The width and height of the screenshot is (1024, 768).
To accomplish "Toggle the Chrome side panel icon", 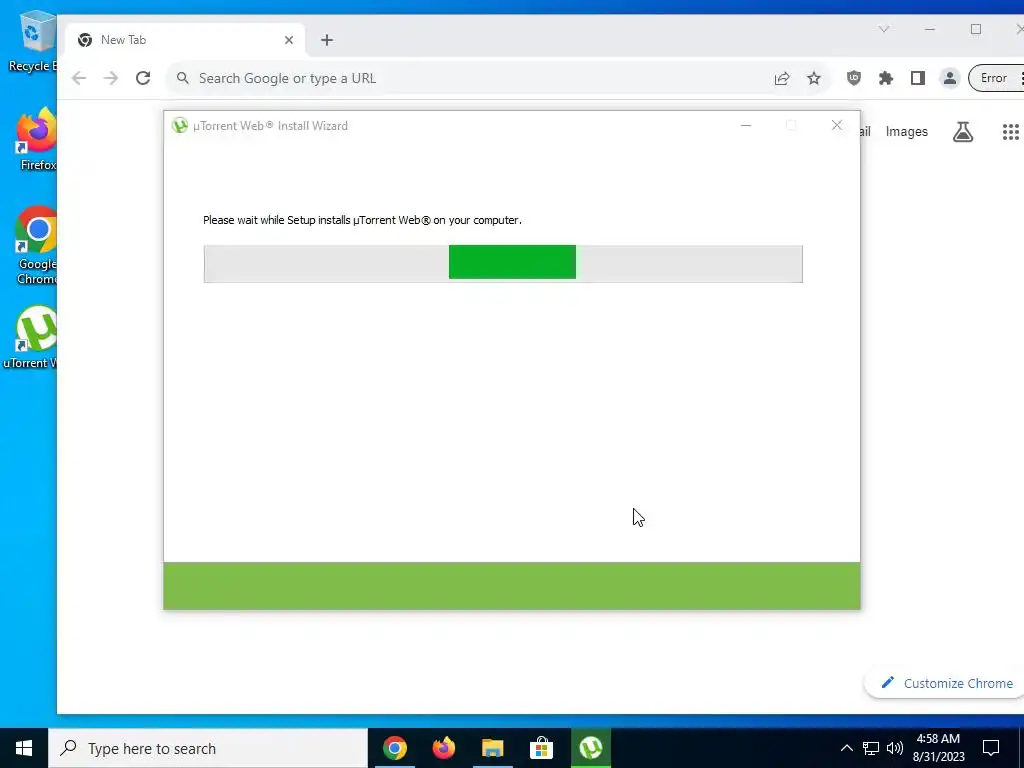I will point(918,78).
